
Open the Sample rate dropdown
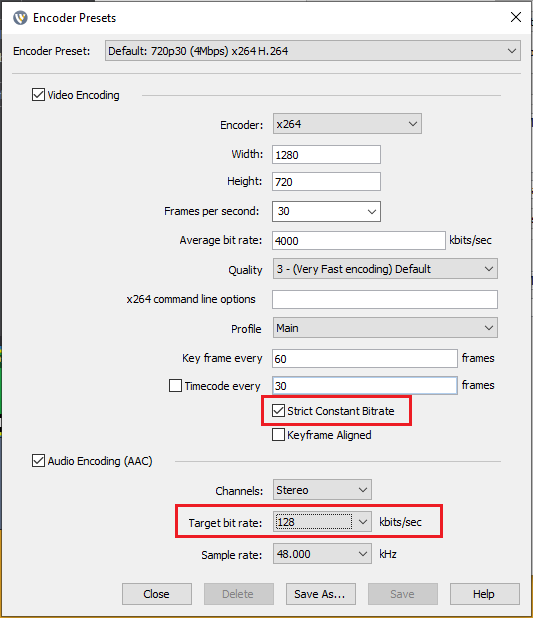tap(322, 554)
